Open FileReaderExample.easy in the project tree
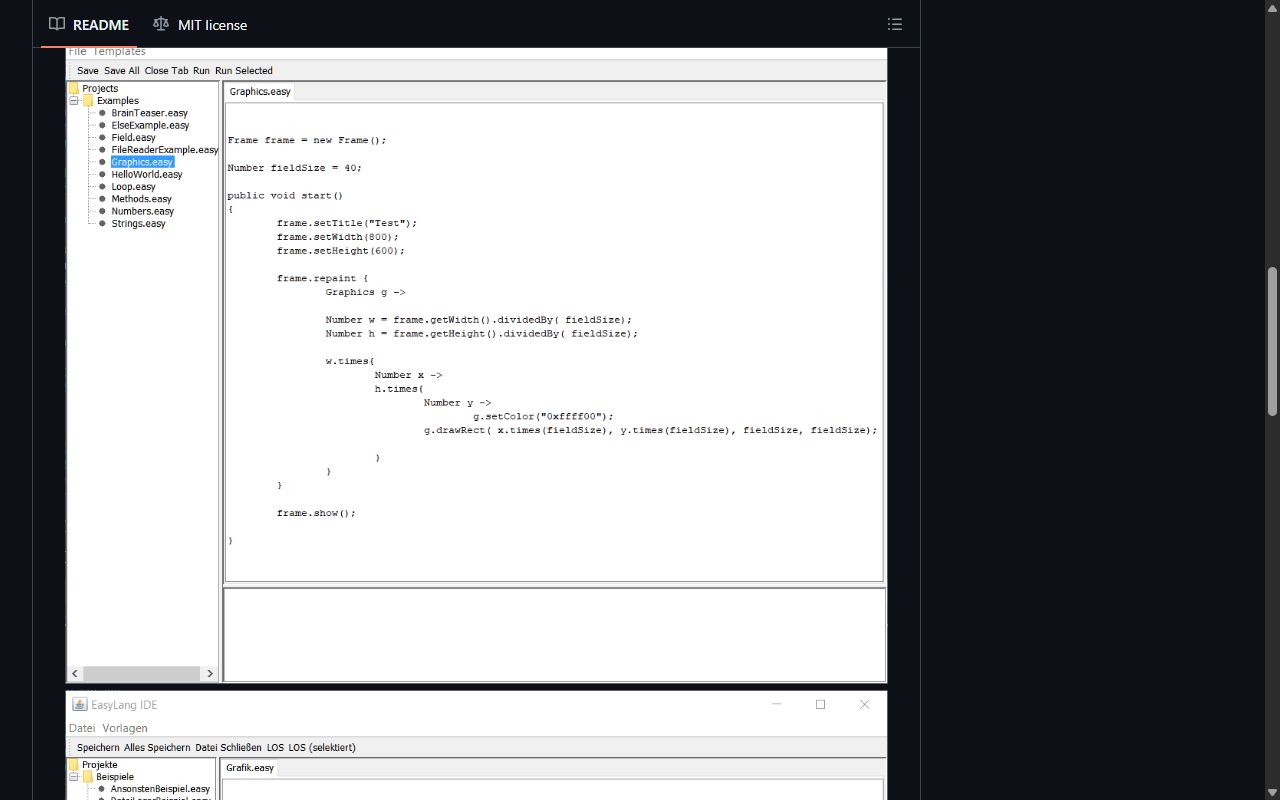Viewport: 1280px width, 800px height. pos(164,150)
